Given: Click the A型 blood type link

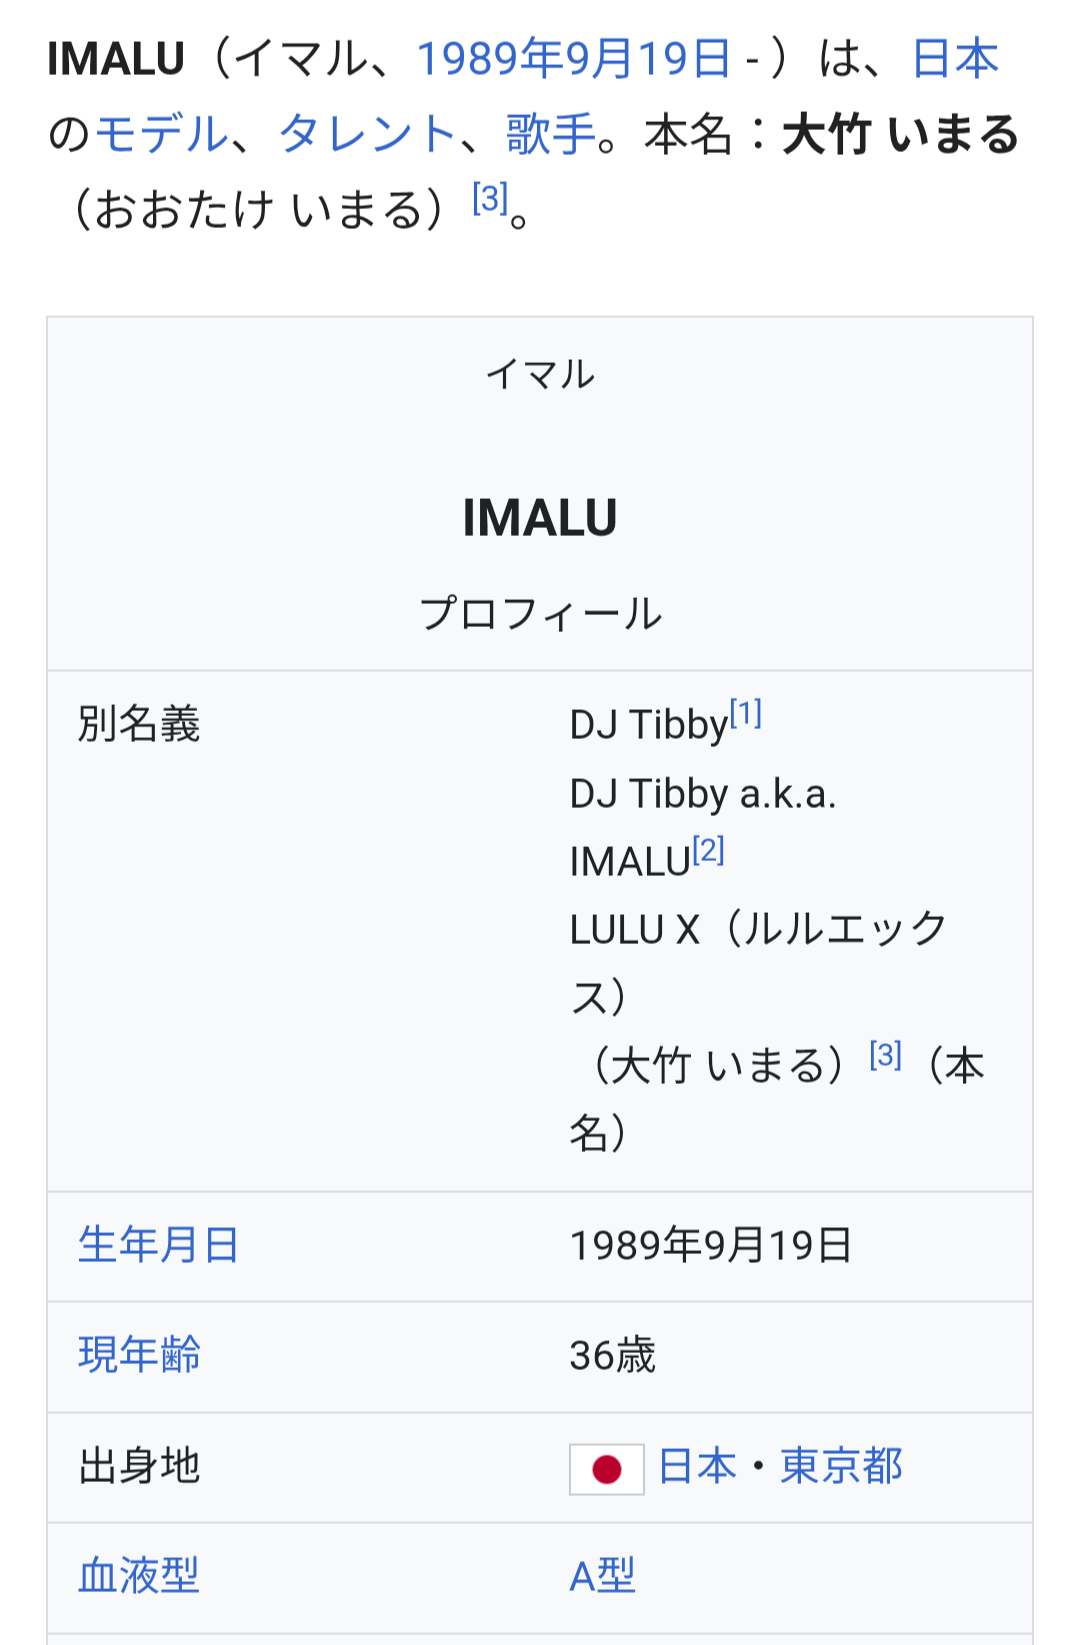Looking at the screenshot, I should pyautogui.click(x=602, y=1577).
